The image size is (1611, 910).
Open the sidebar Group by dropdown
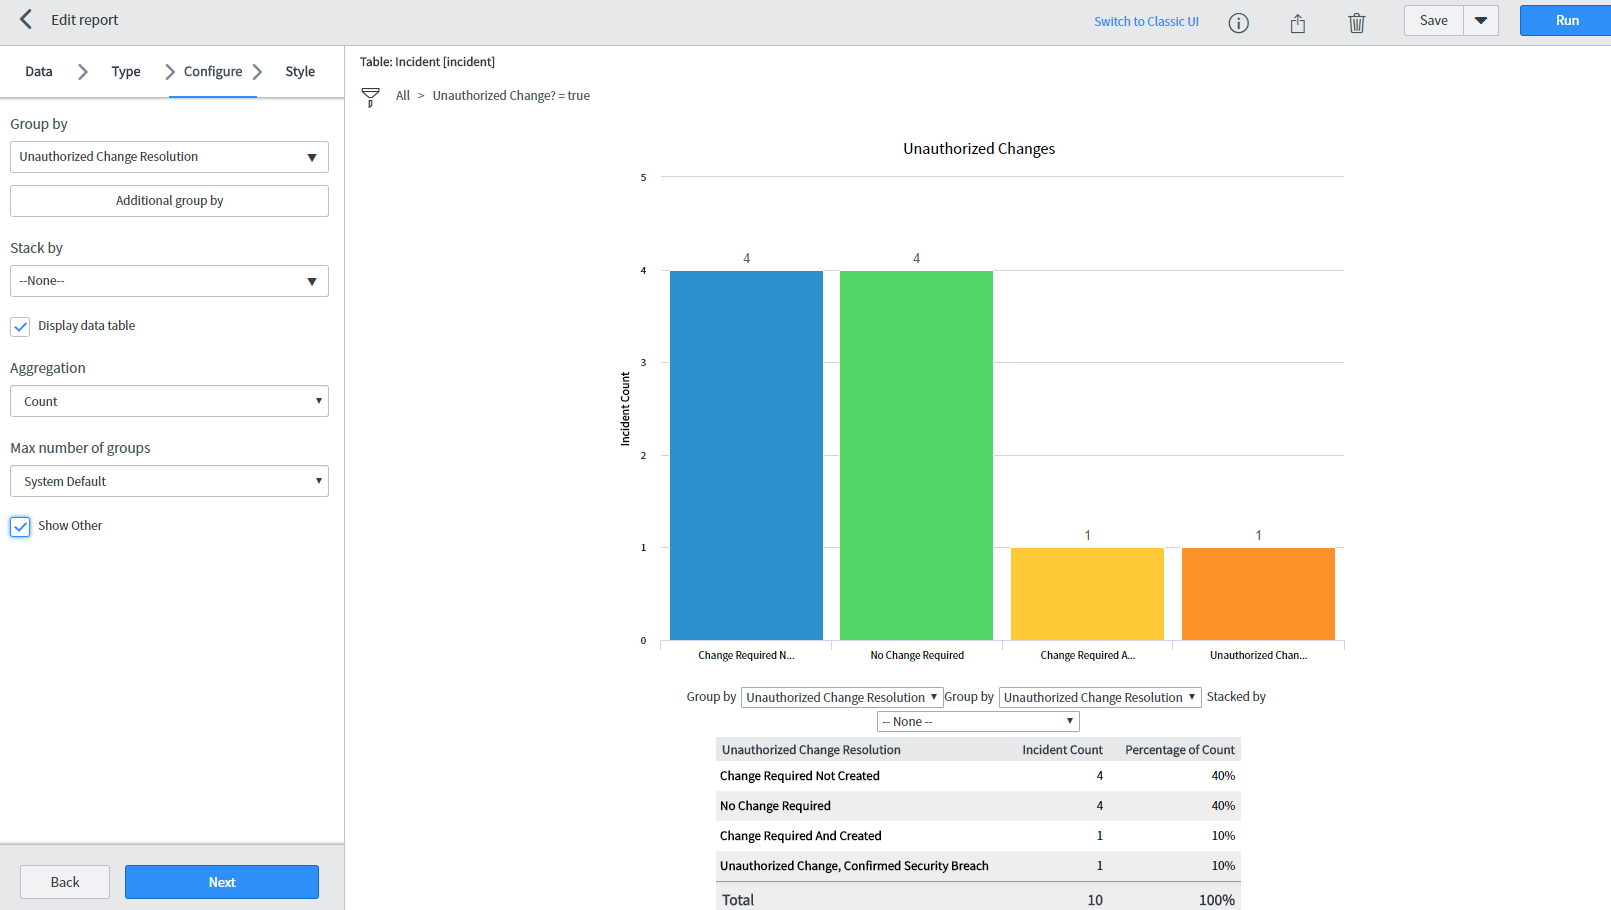(x=169, y=157)
